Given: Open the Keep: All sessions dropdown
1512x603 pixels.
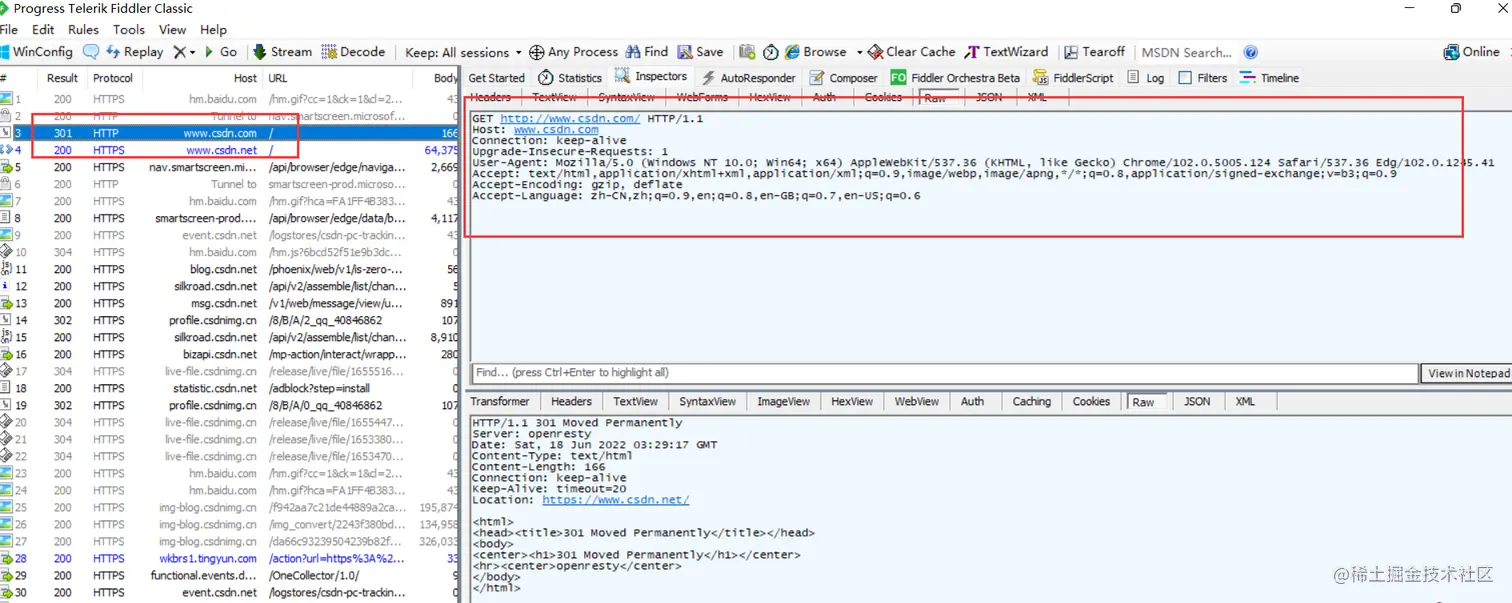Looking at the screenshot, I should [x=464, y=52].
